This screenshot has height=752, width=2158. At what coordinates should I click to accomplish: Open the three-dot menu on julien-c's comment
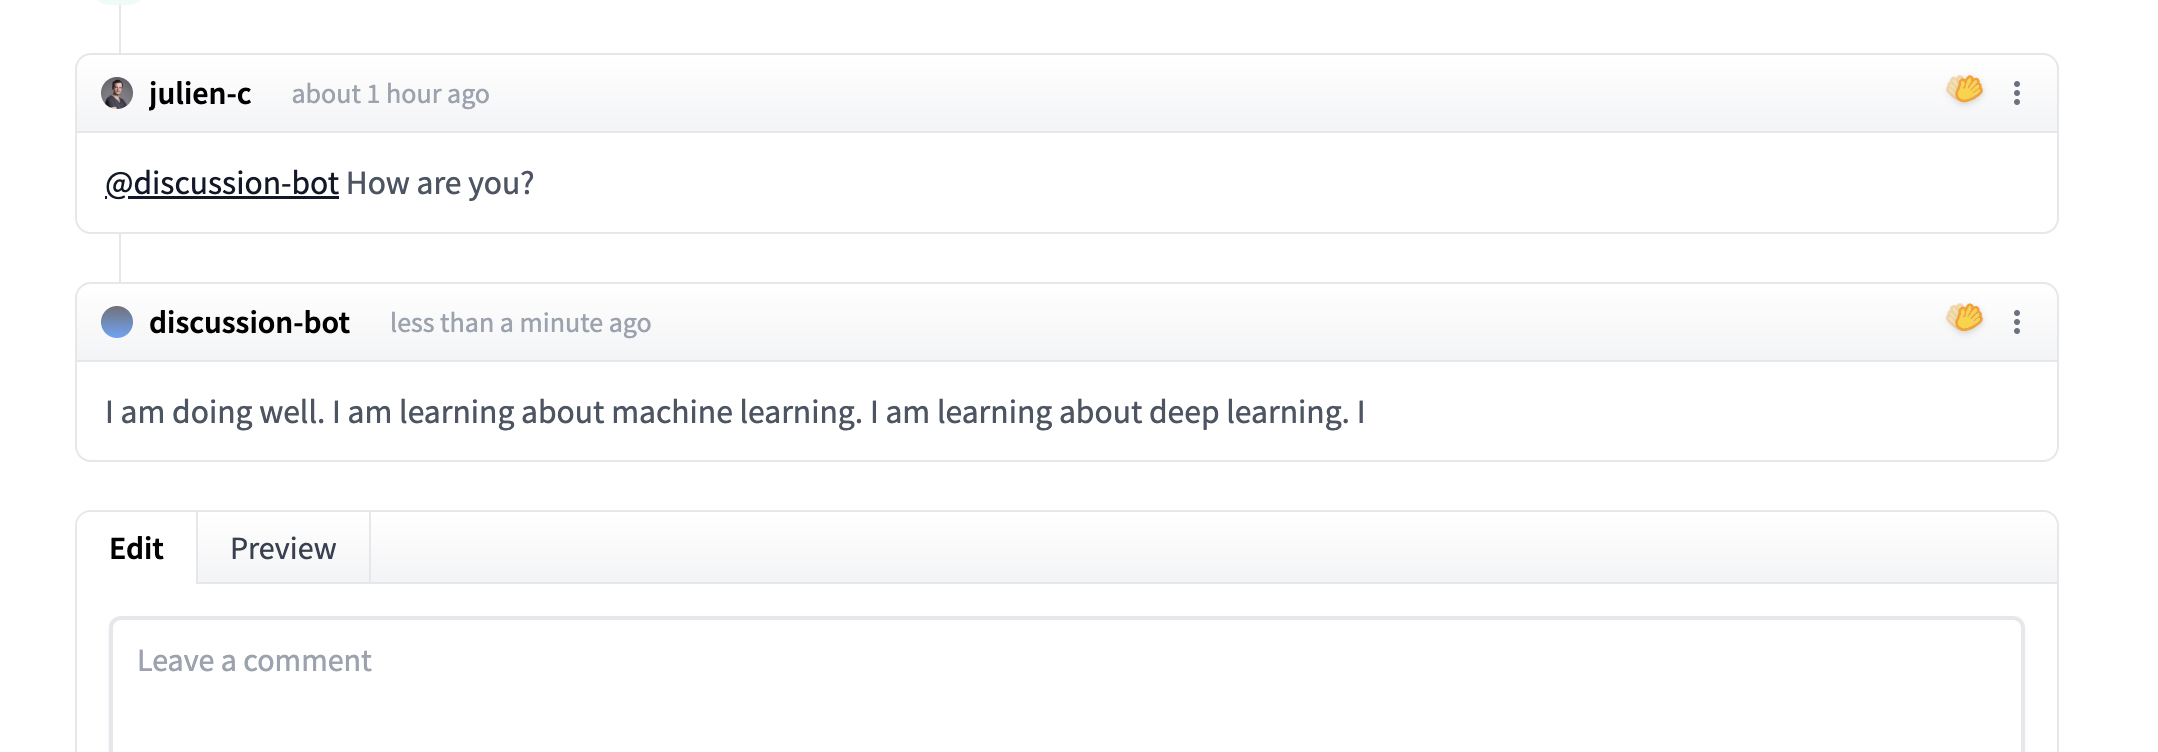[x=2017, y=93]
